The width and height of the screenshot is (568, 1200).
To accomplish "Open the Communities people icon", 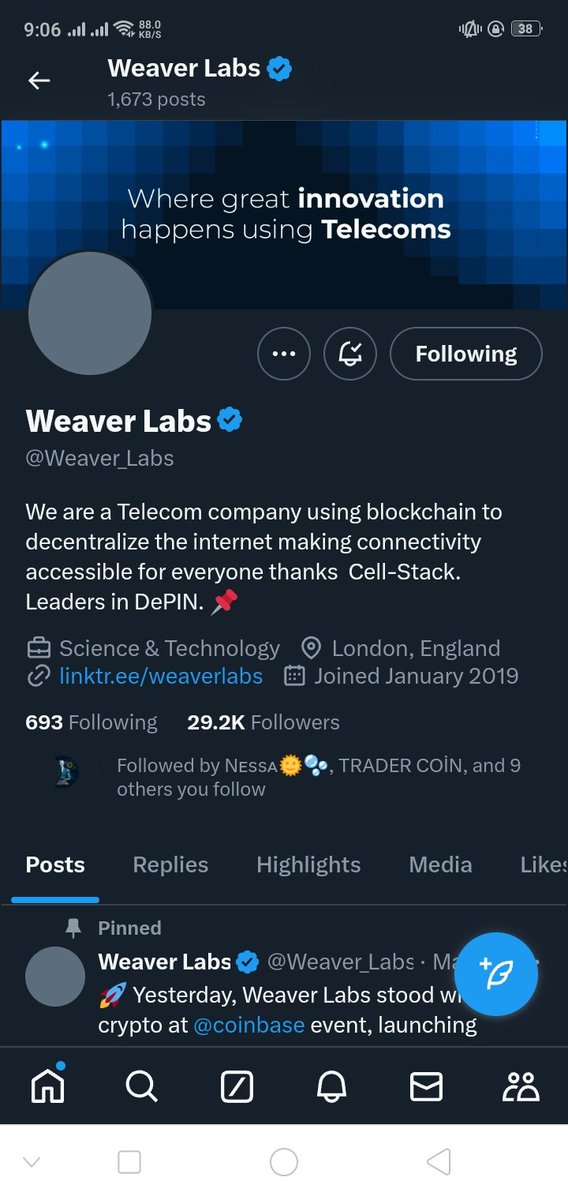I will click(x=521, y=1086).
